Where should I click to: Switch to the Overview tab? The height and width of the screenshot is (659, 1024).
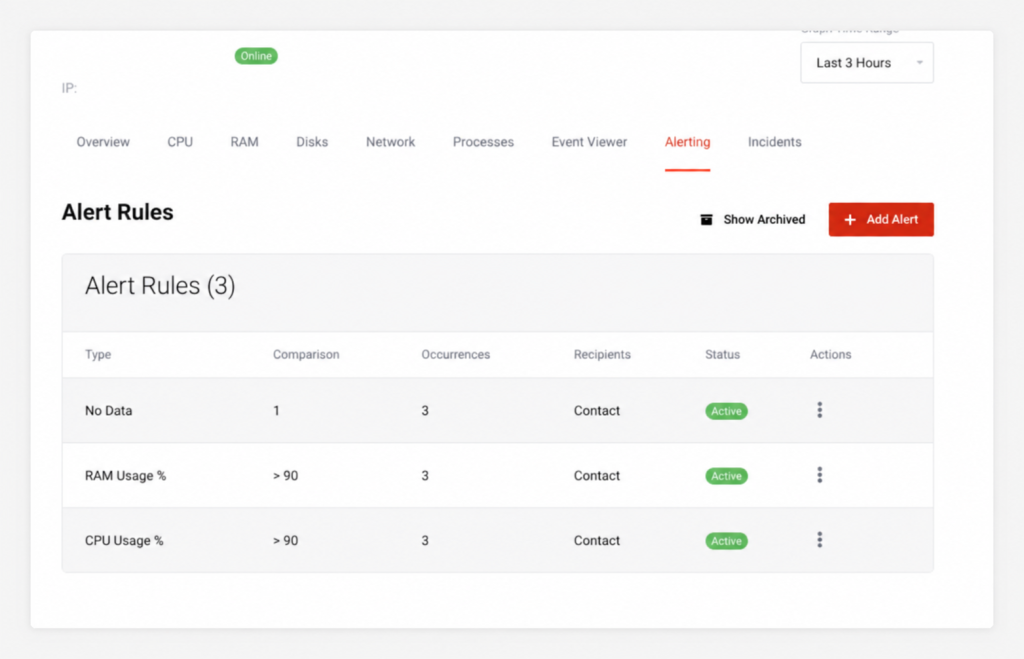coord(103,142)
